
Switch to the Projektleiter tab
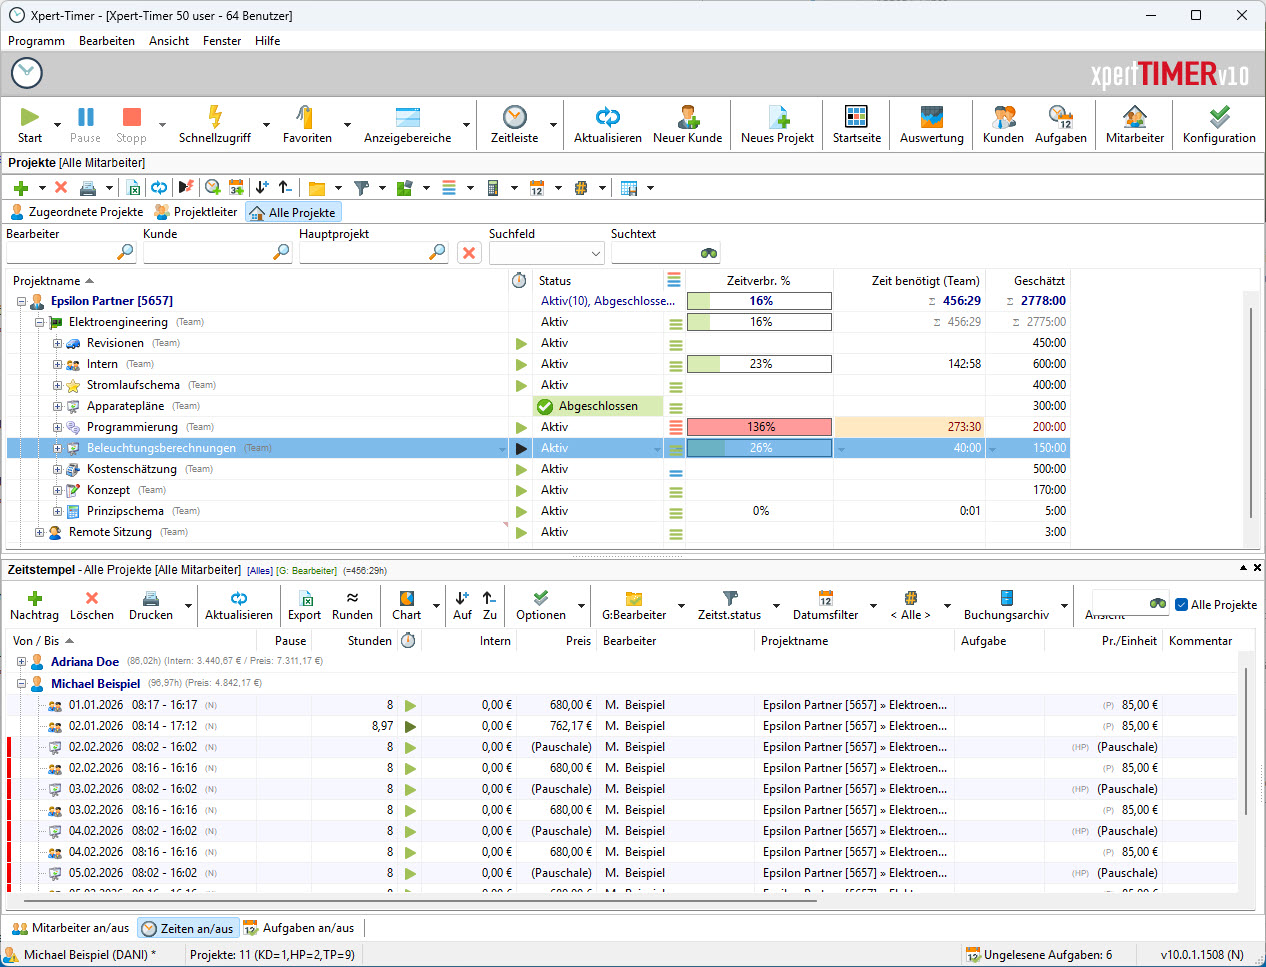click(x=196, y=212)
